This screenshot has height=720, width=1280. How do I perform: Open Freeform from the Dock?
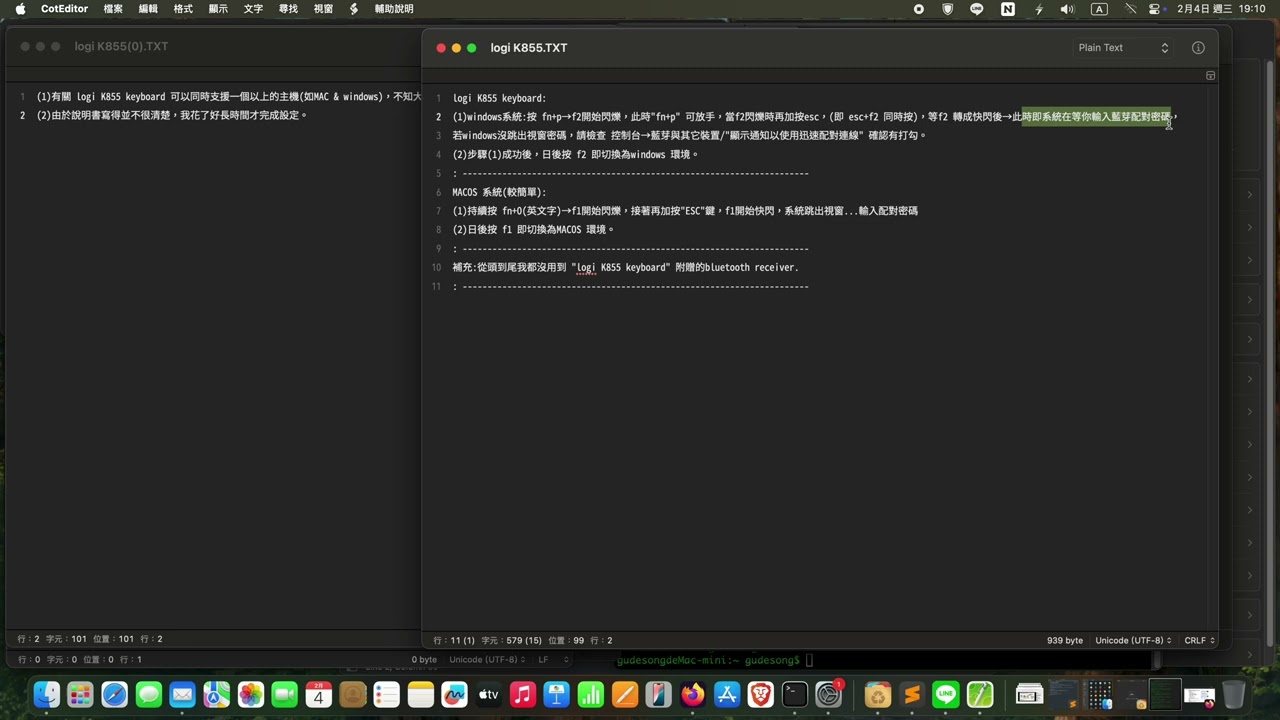pyautogui.click(x=454, y=694)
